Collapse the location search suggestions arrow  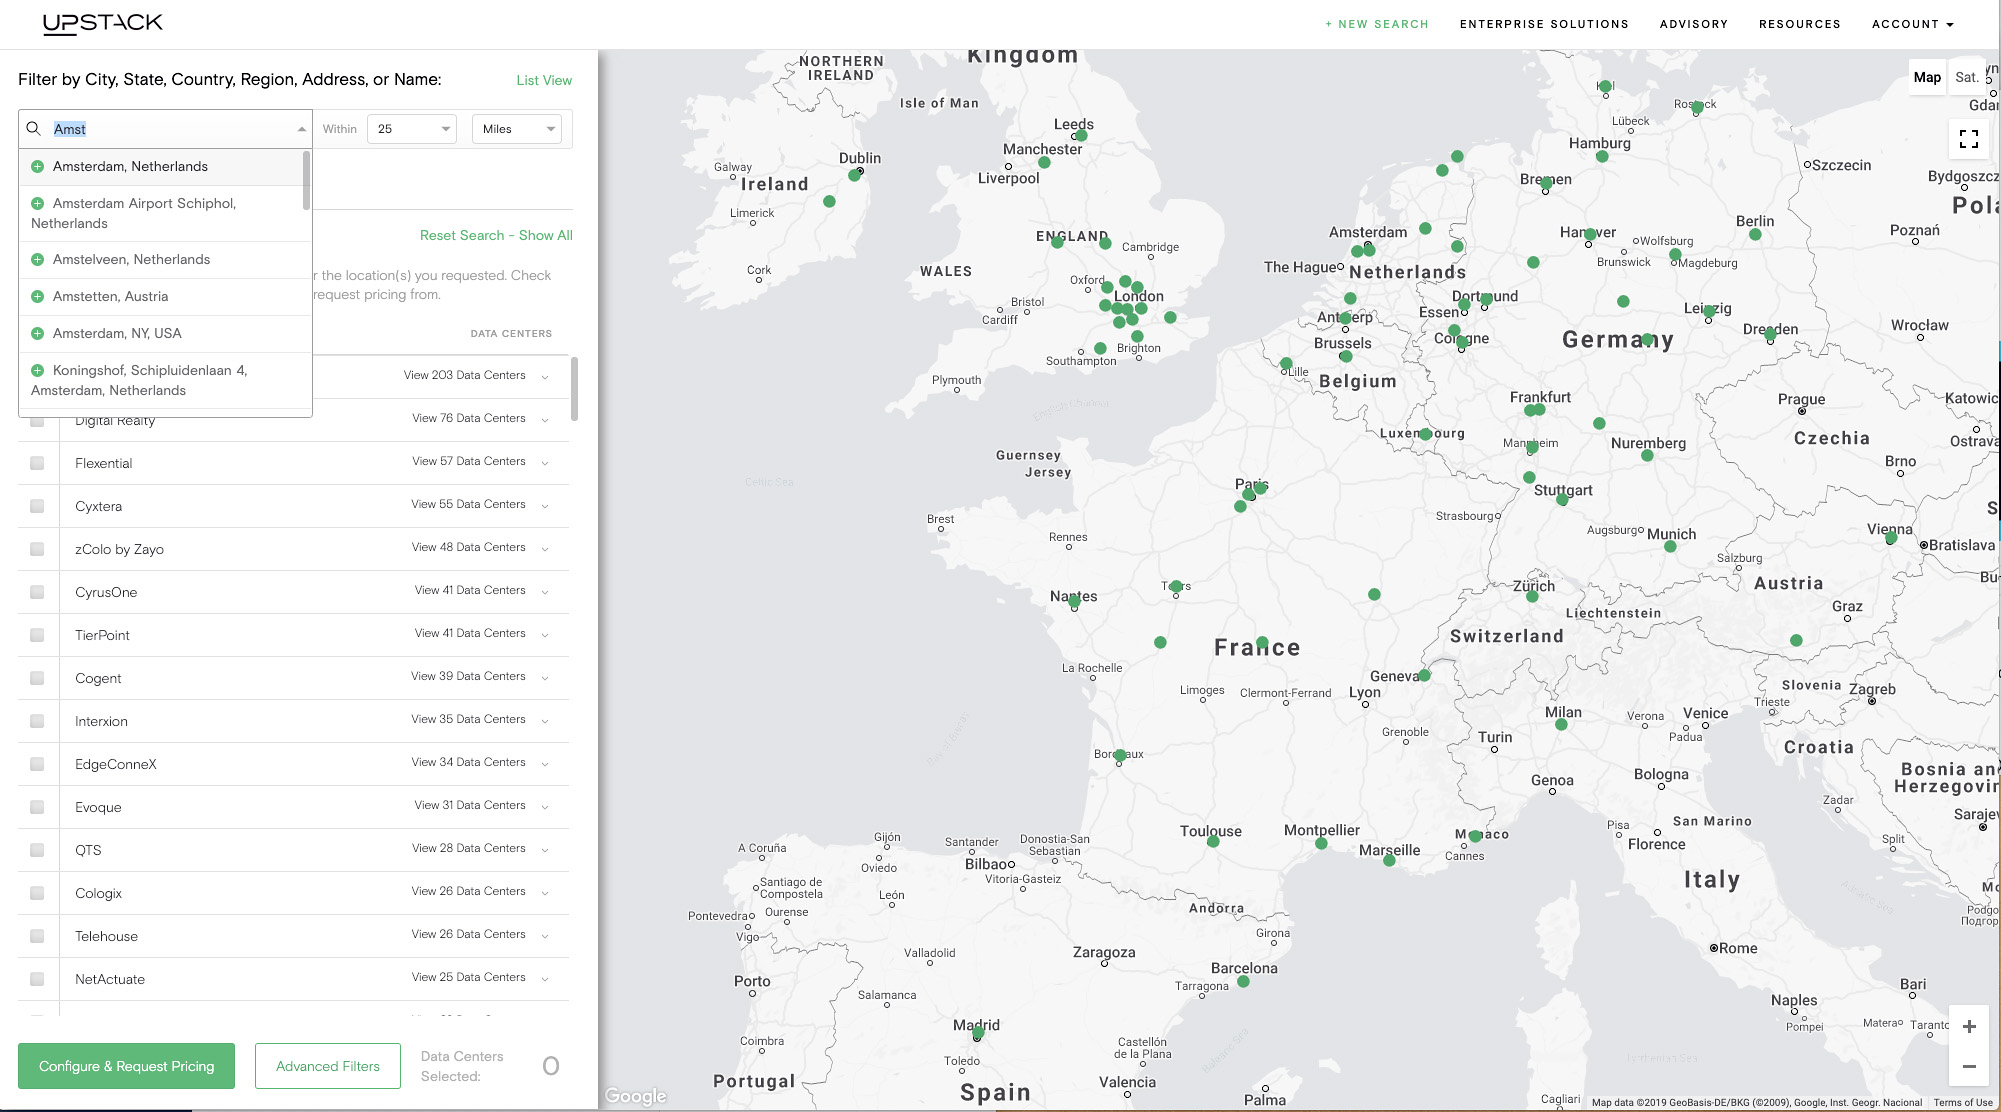click(x=301, y=129)
